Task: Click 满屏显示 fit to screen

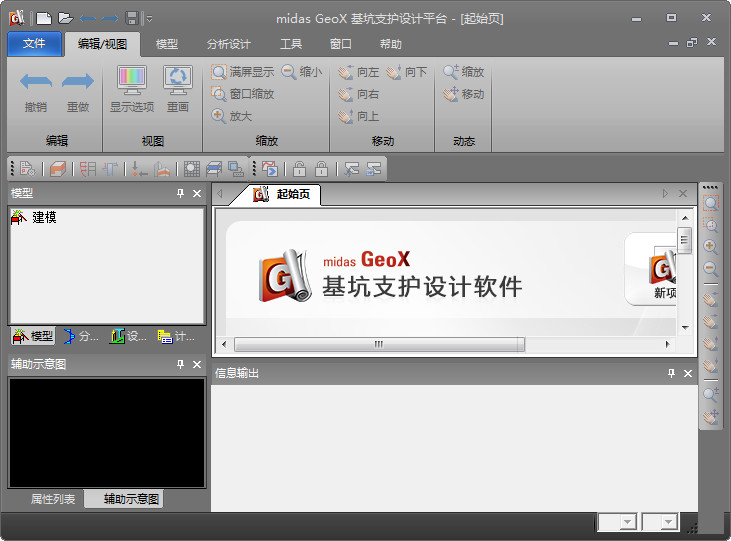Action: (x=242, y=72)
